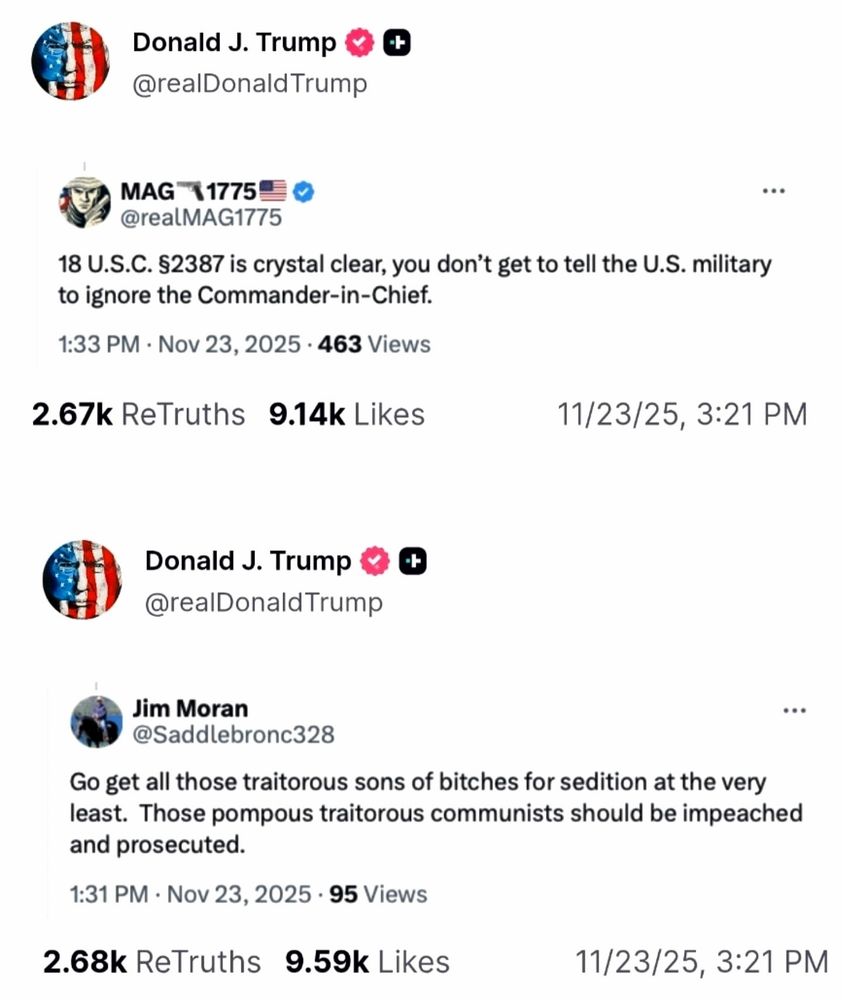The image size is (842, 1000).
Task: View the 9.59k Likes list
Action: (x=367, y=962)
